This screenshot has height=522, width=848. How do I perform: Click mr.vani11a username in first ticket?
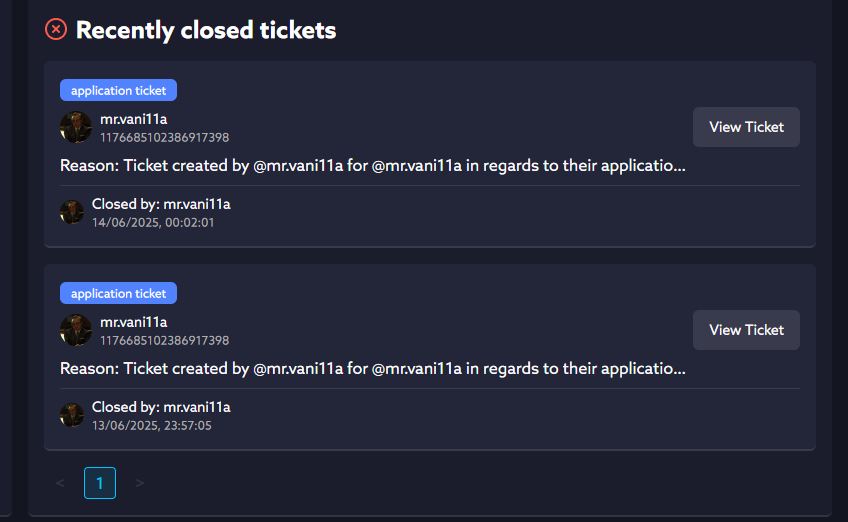(x=134, y=119)
